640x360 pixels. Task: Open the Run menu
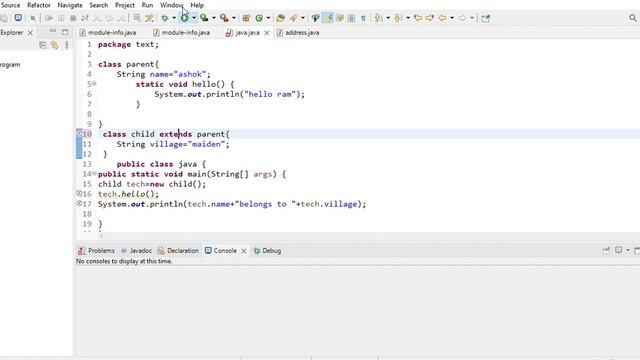pos(147,5)
